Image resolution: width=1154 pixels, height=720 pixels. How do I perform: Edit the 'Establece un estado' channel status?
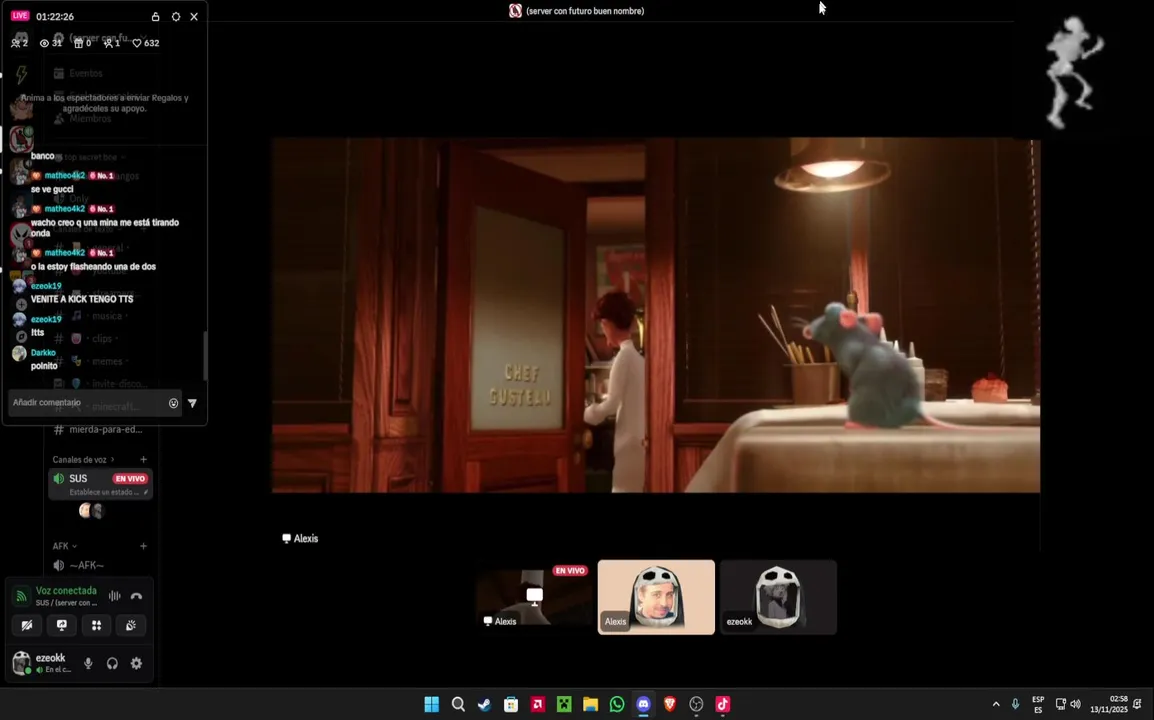point(107,492)
